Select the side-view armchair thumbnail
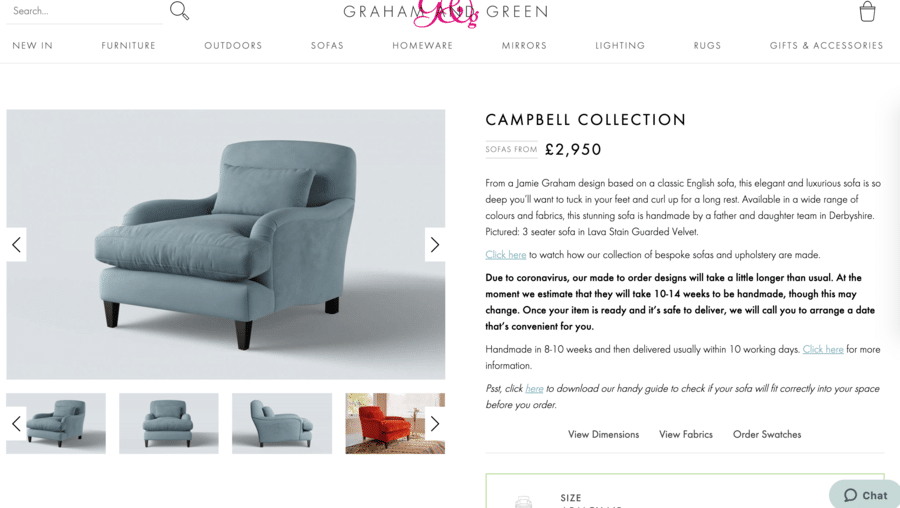 [x=282, y=424]
